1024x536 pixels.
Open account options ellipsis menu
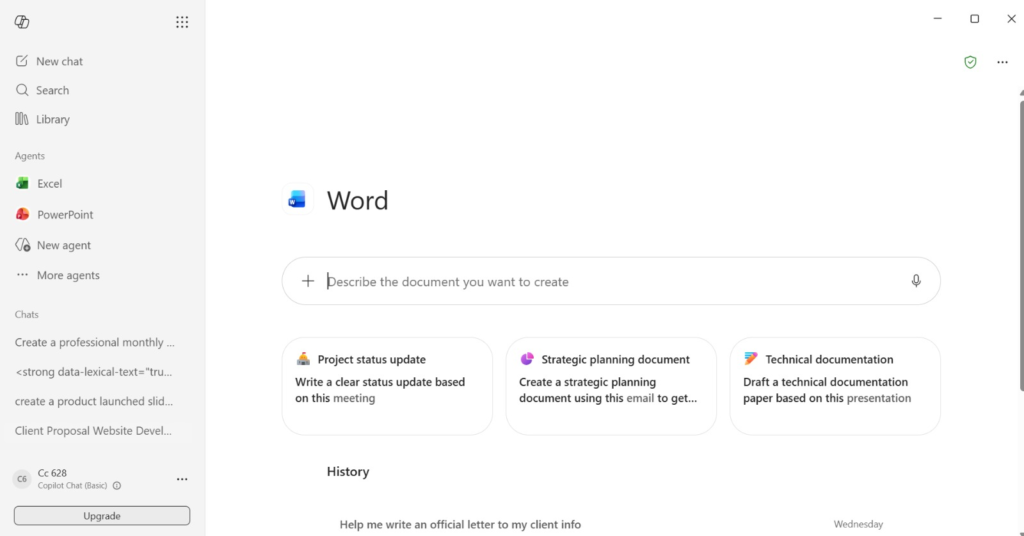182,479
